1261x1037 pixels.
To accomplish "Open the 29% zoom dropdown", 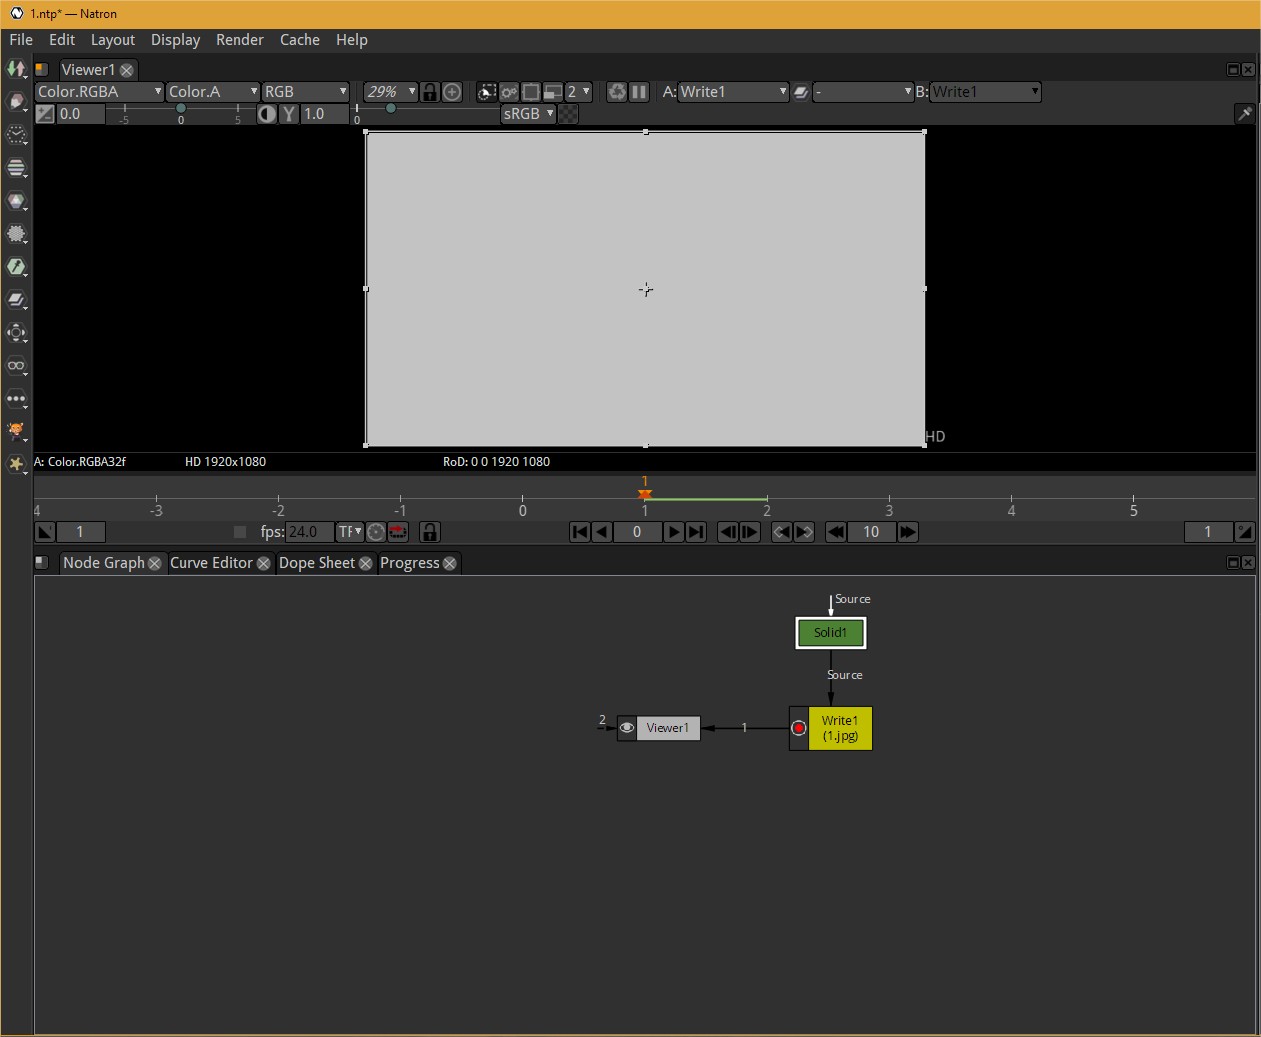I will point(390,92).
